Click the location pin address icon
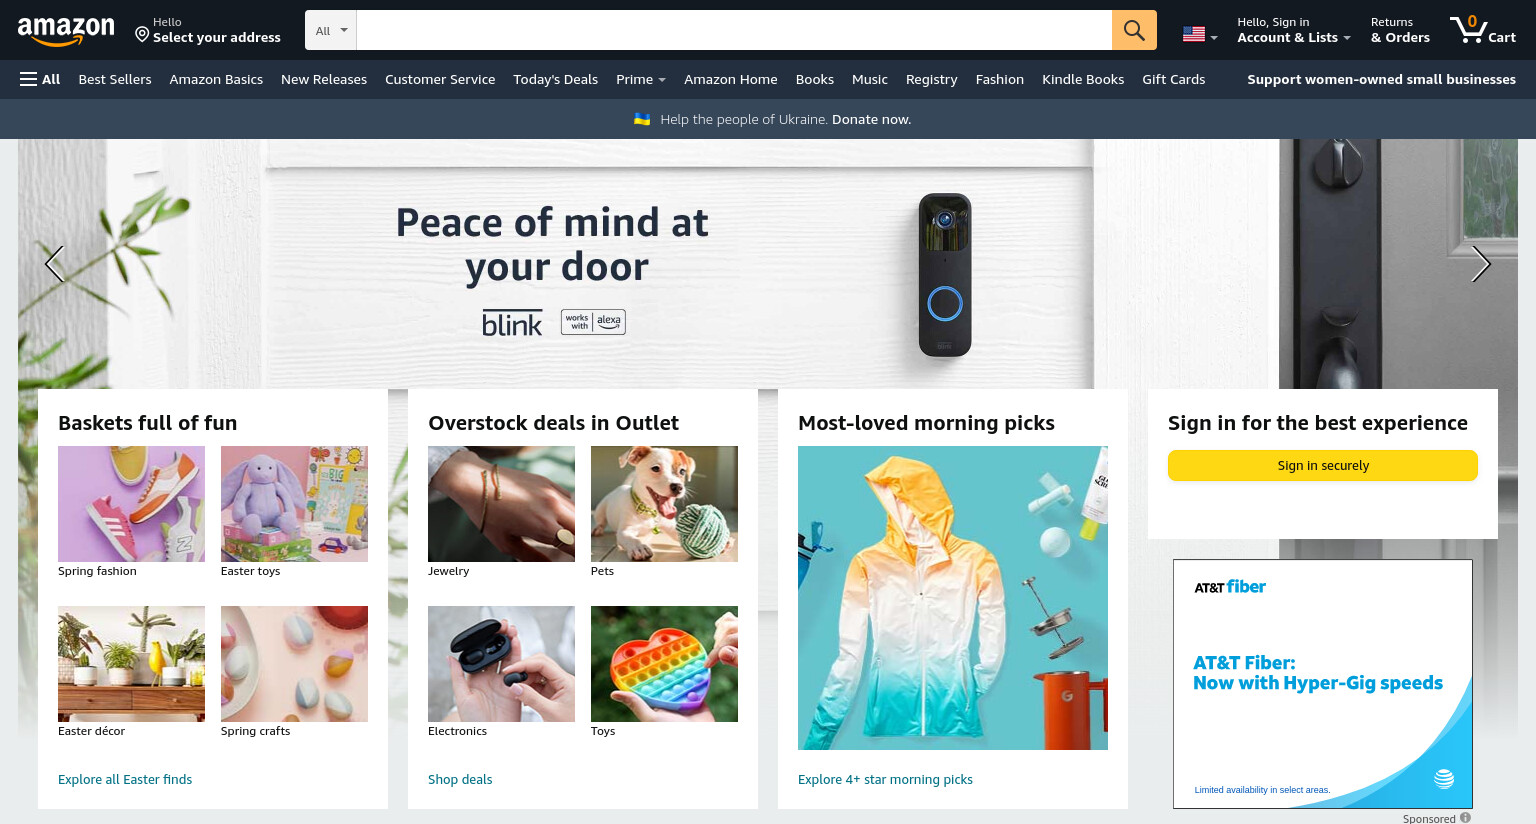Image resolution: width=1536 pixels, height=824 pixels. (142, 35)
